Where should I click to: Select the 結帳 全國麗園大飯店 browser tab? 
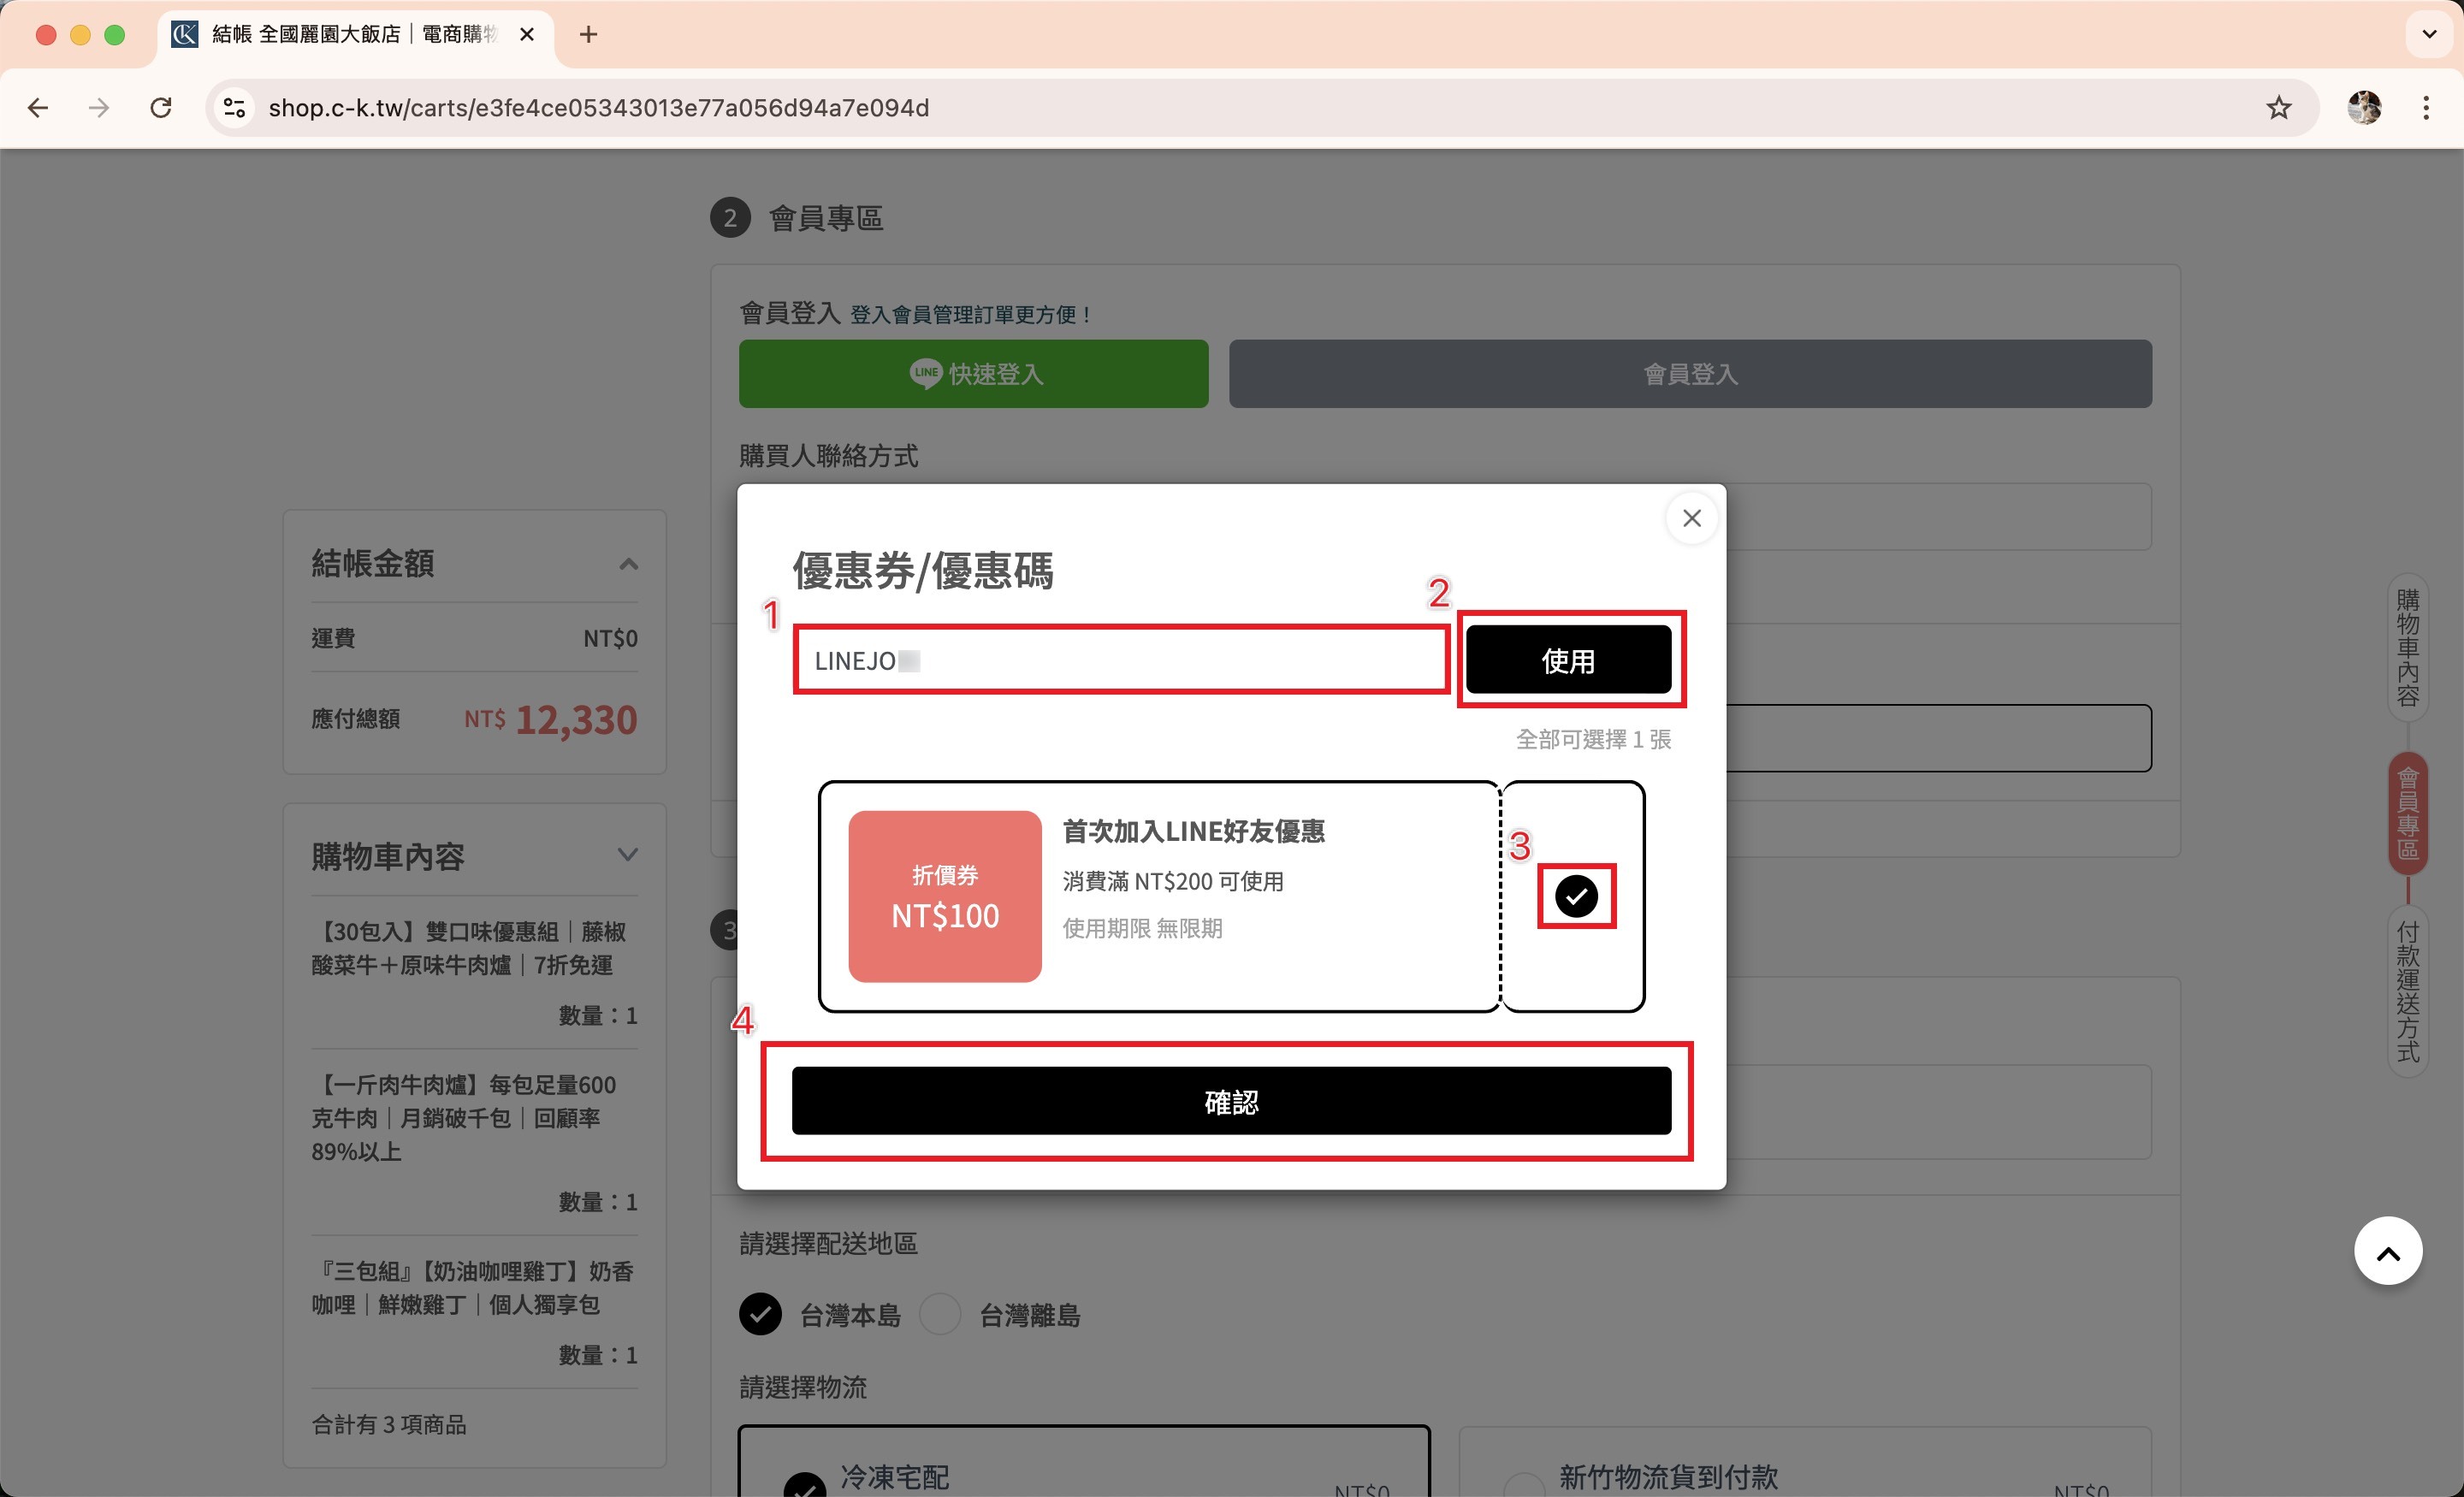pyautogui.click(x=355, y=35)
